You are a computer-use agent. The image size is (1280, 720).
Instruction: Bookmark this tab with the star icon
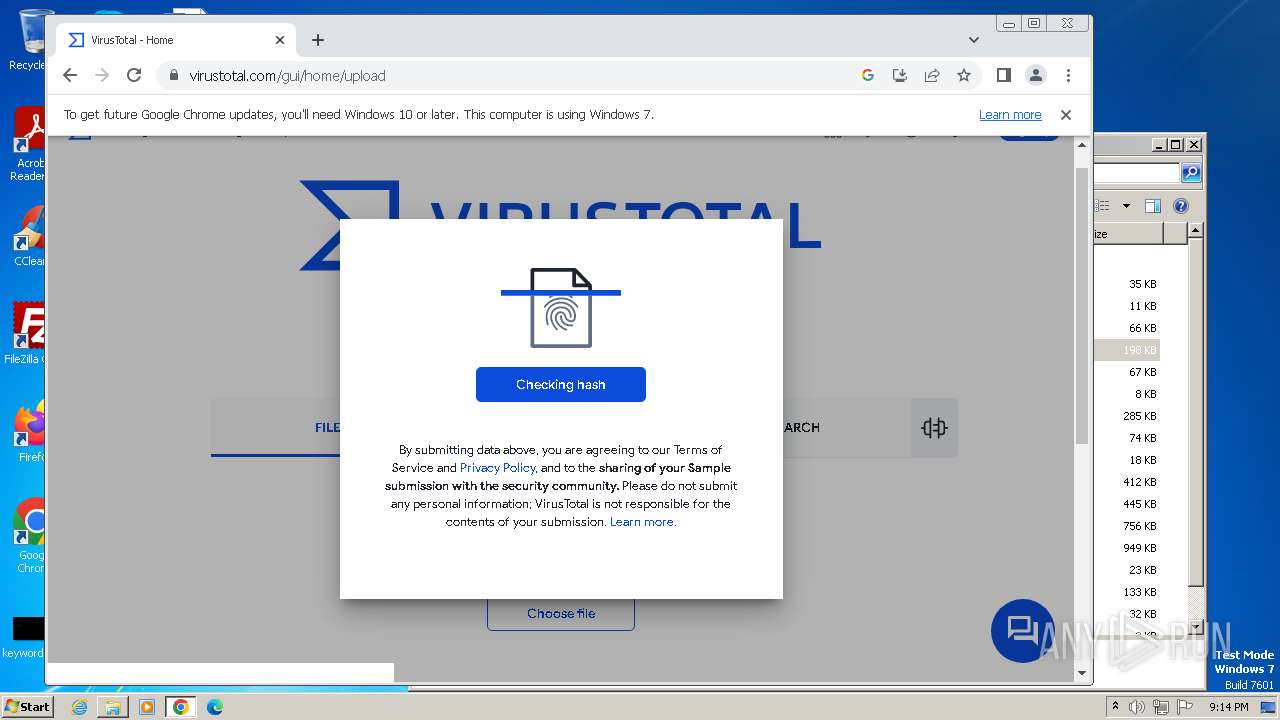[x=964, y=75]
